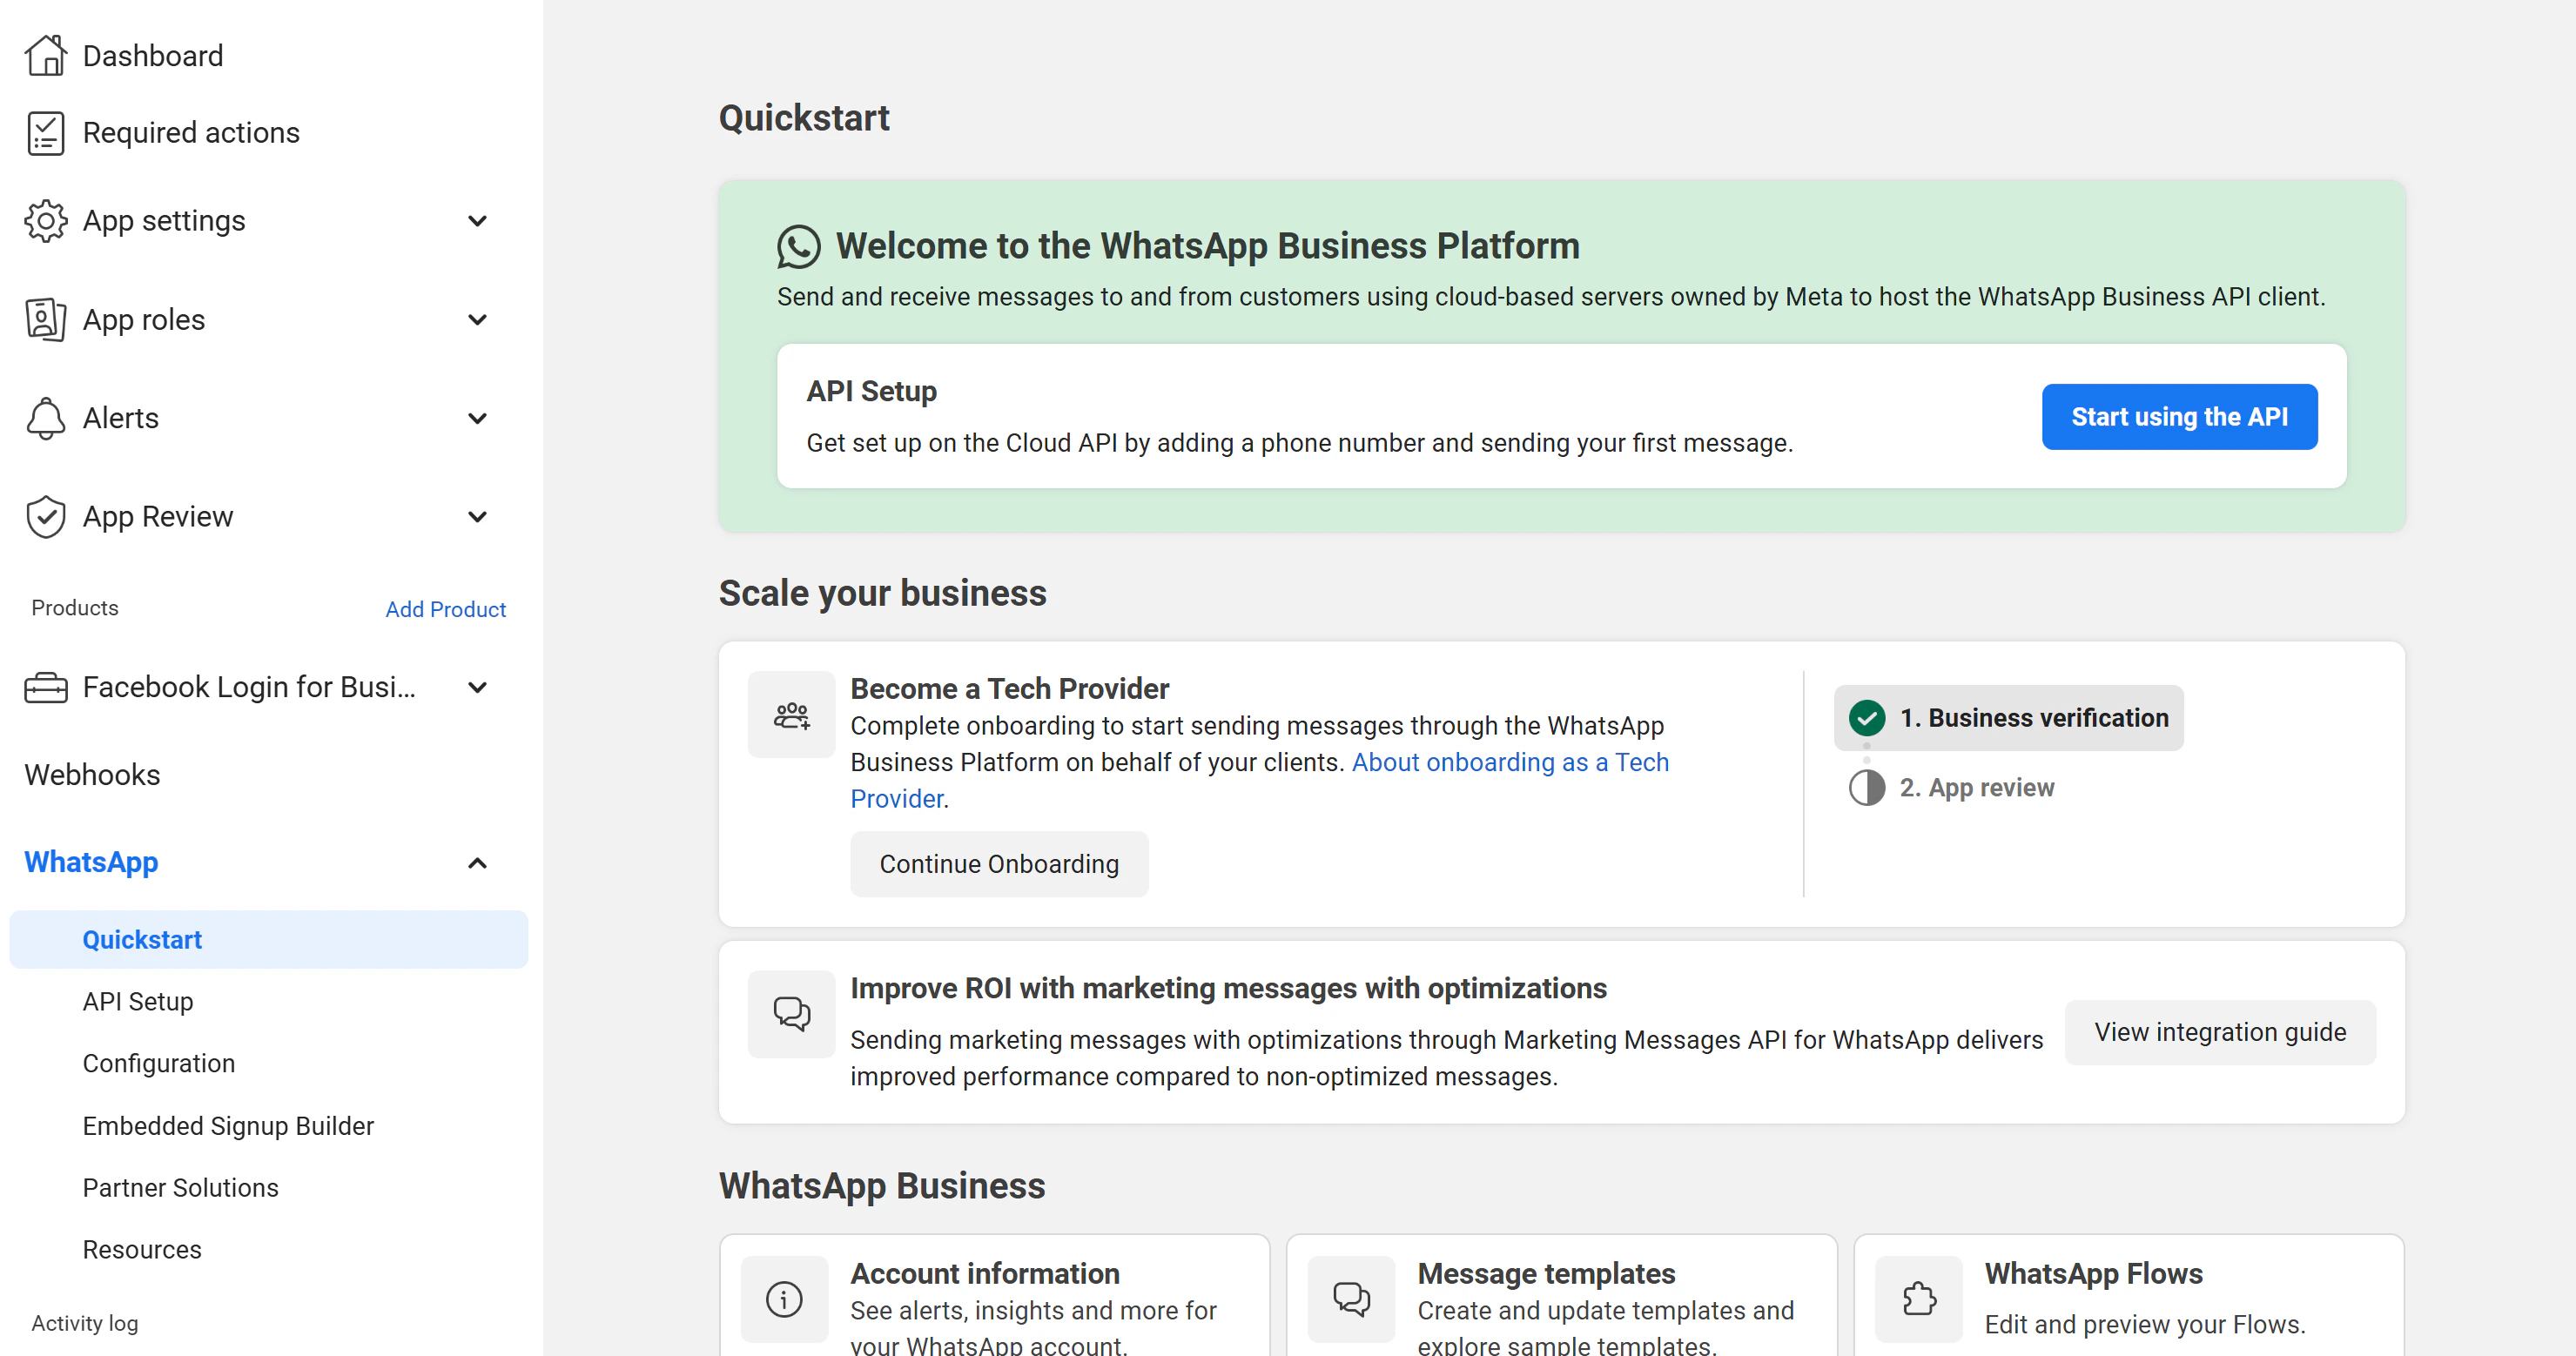Open Partner Solutions page
Viewport: 2576px width, 1356px height.
pos(180,1188)
